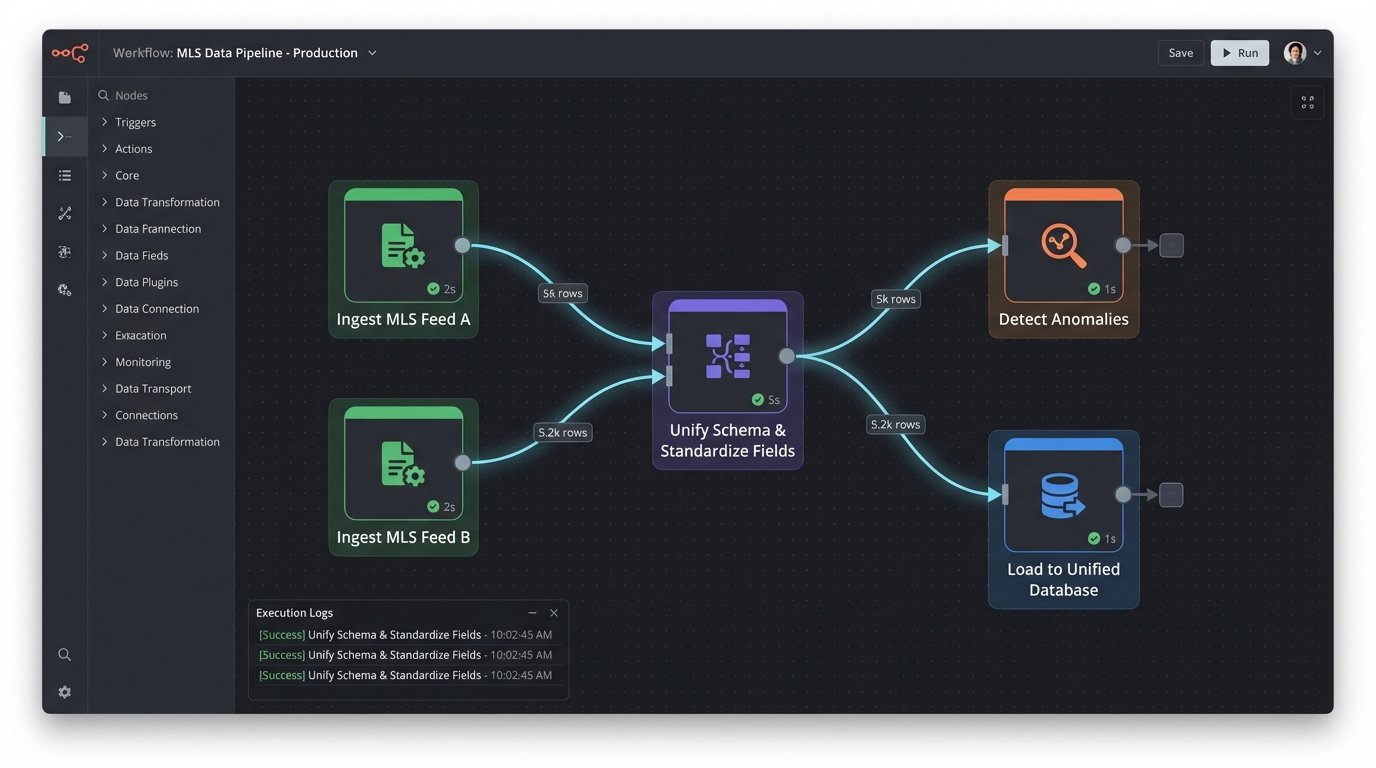Open the documents panel icon at sidebar top

[x=64, y=97]
